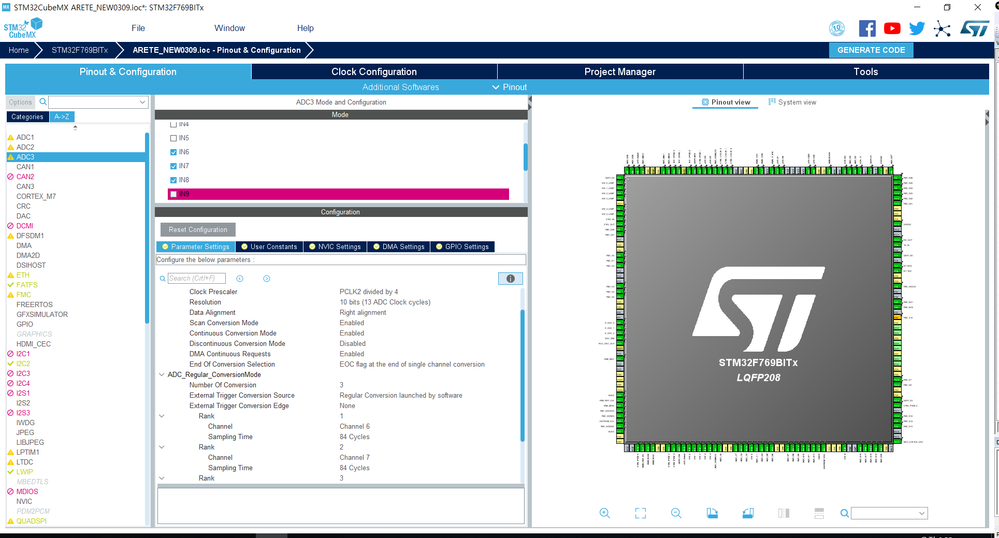This screenshot has height=538, width=999.
Task: Open the Help menu
Action: [x=305, y=28]
